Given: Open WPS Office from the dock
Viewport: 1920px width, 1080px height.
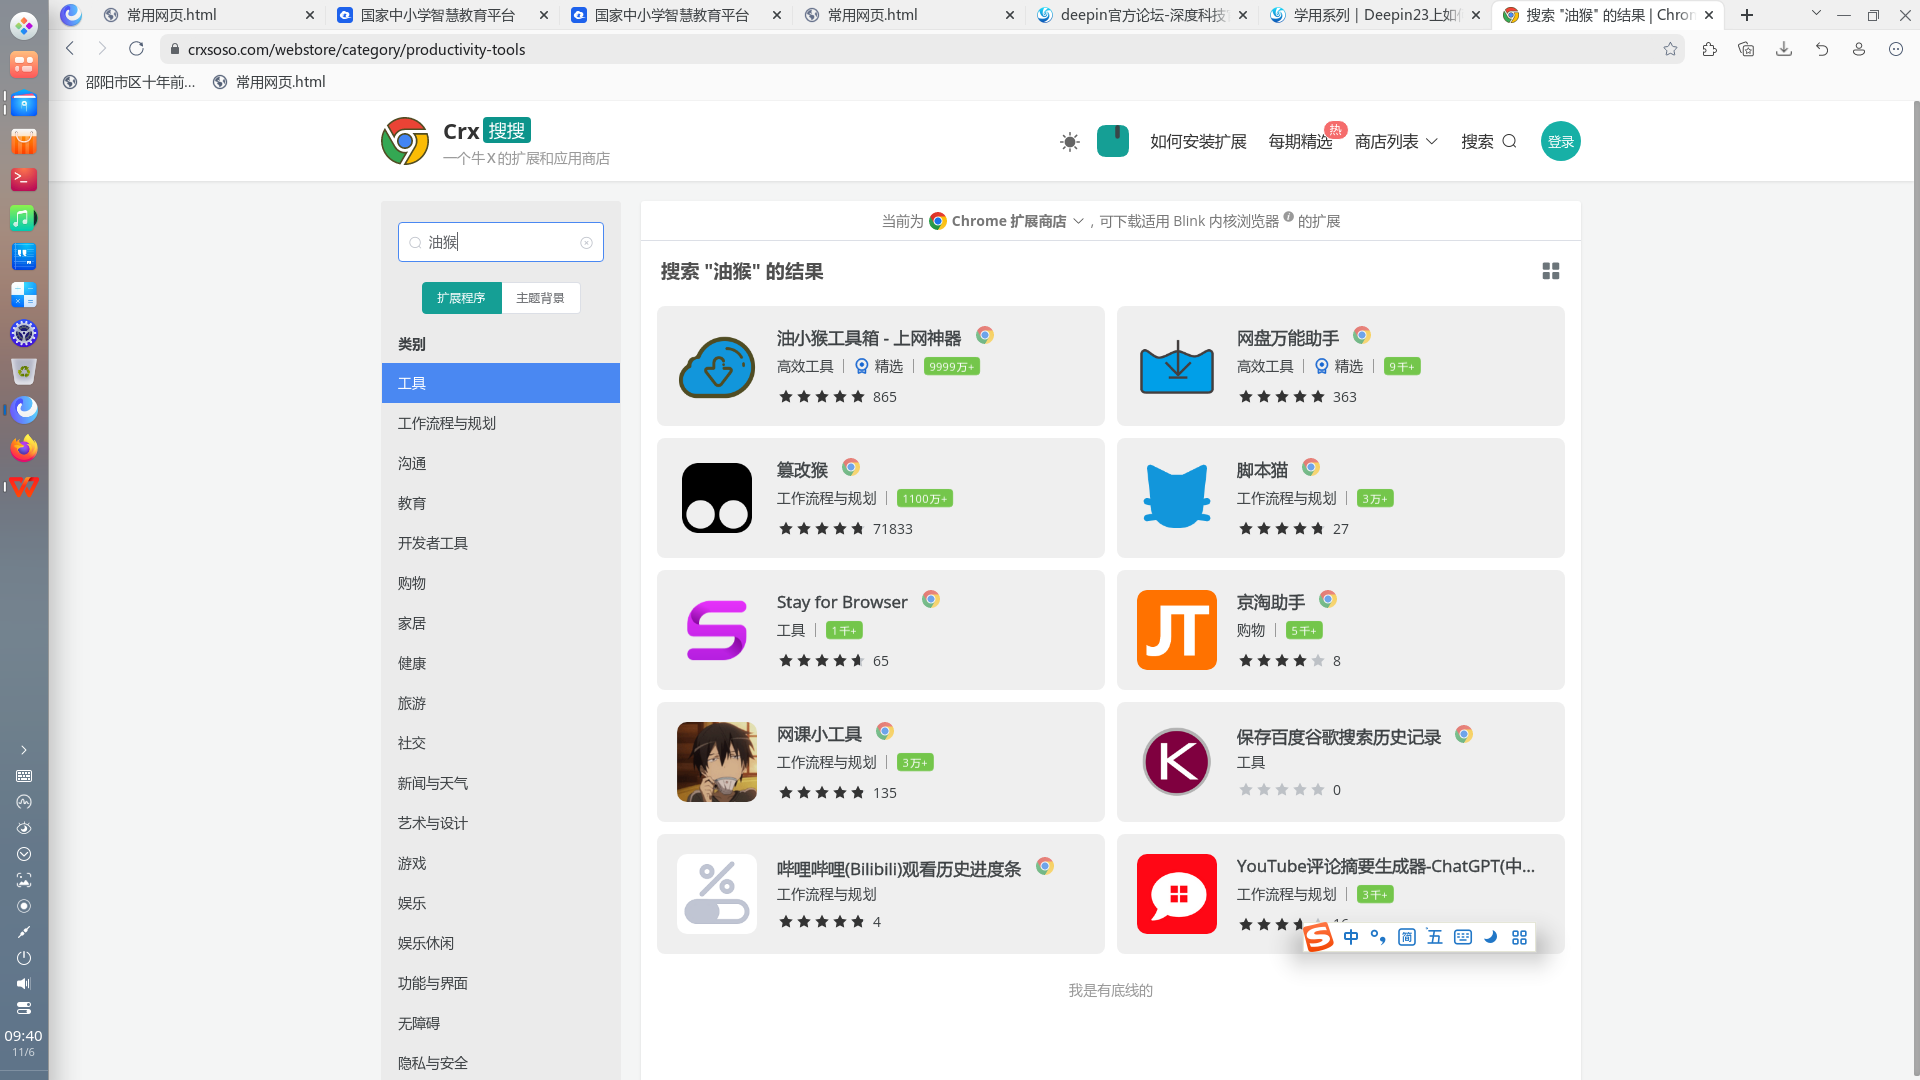Looking at the screenshot, I should tap(24, 486).
